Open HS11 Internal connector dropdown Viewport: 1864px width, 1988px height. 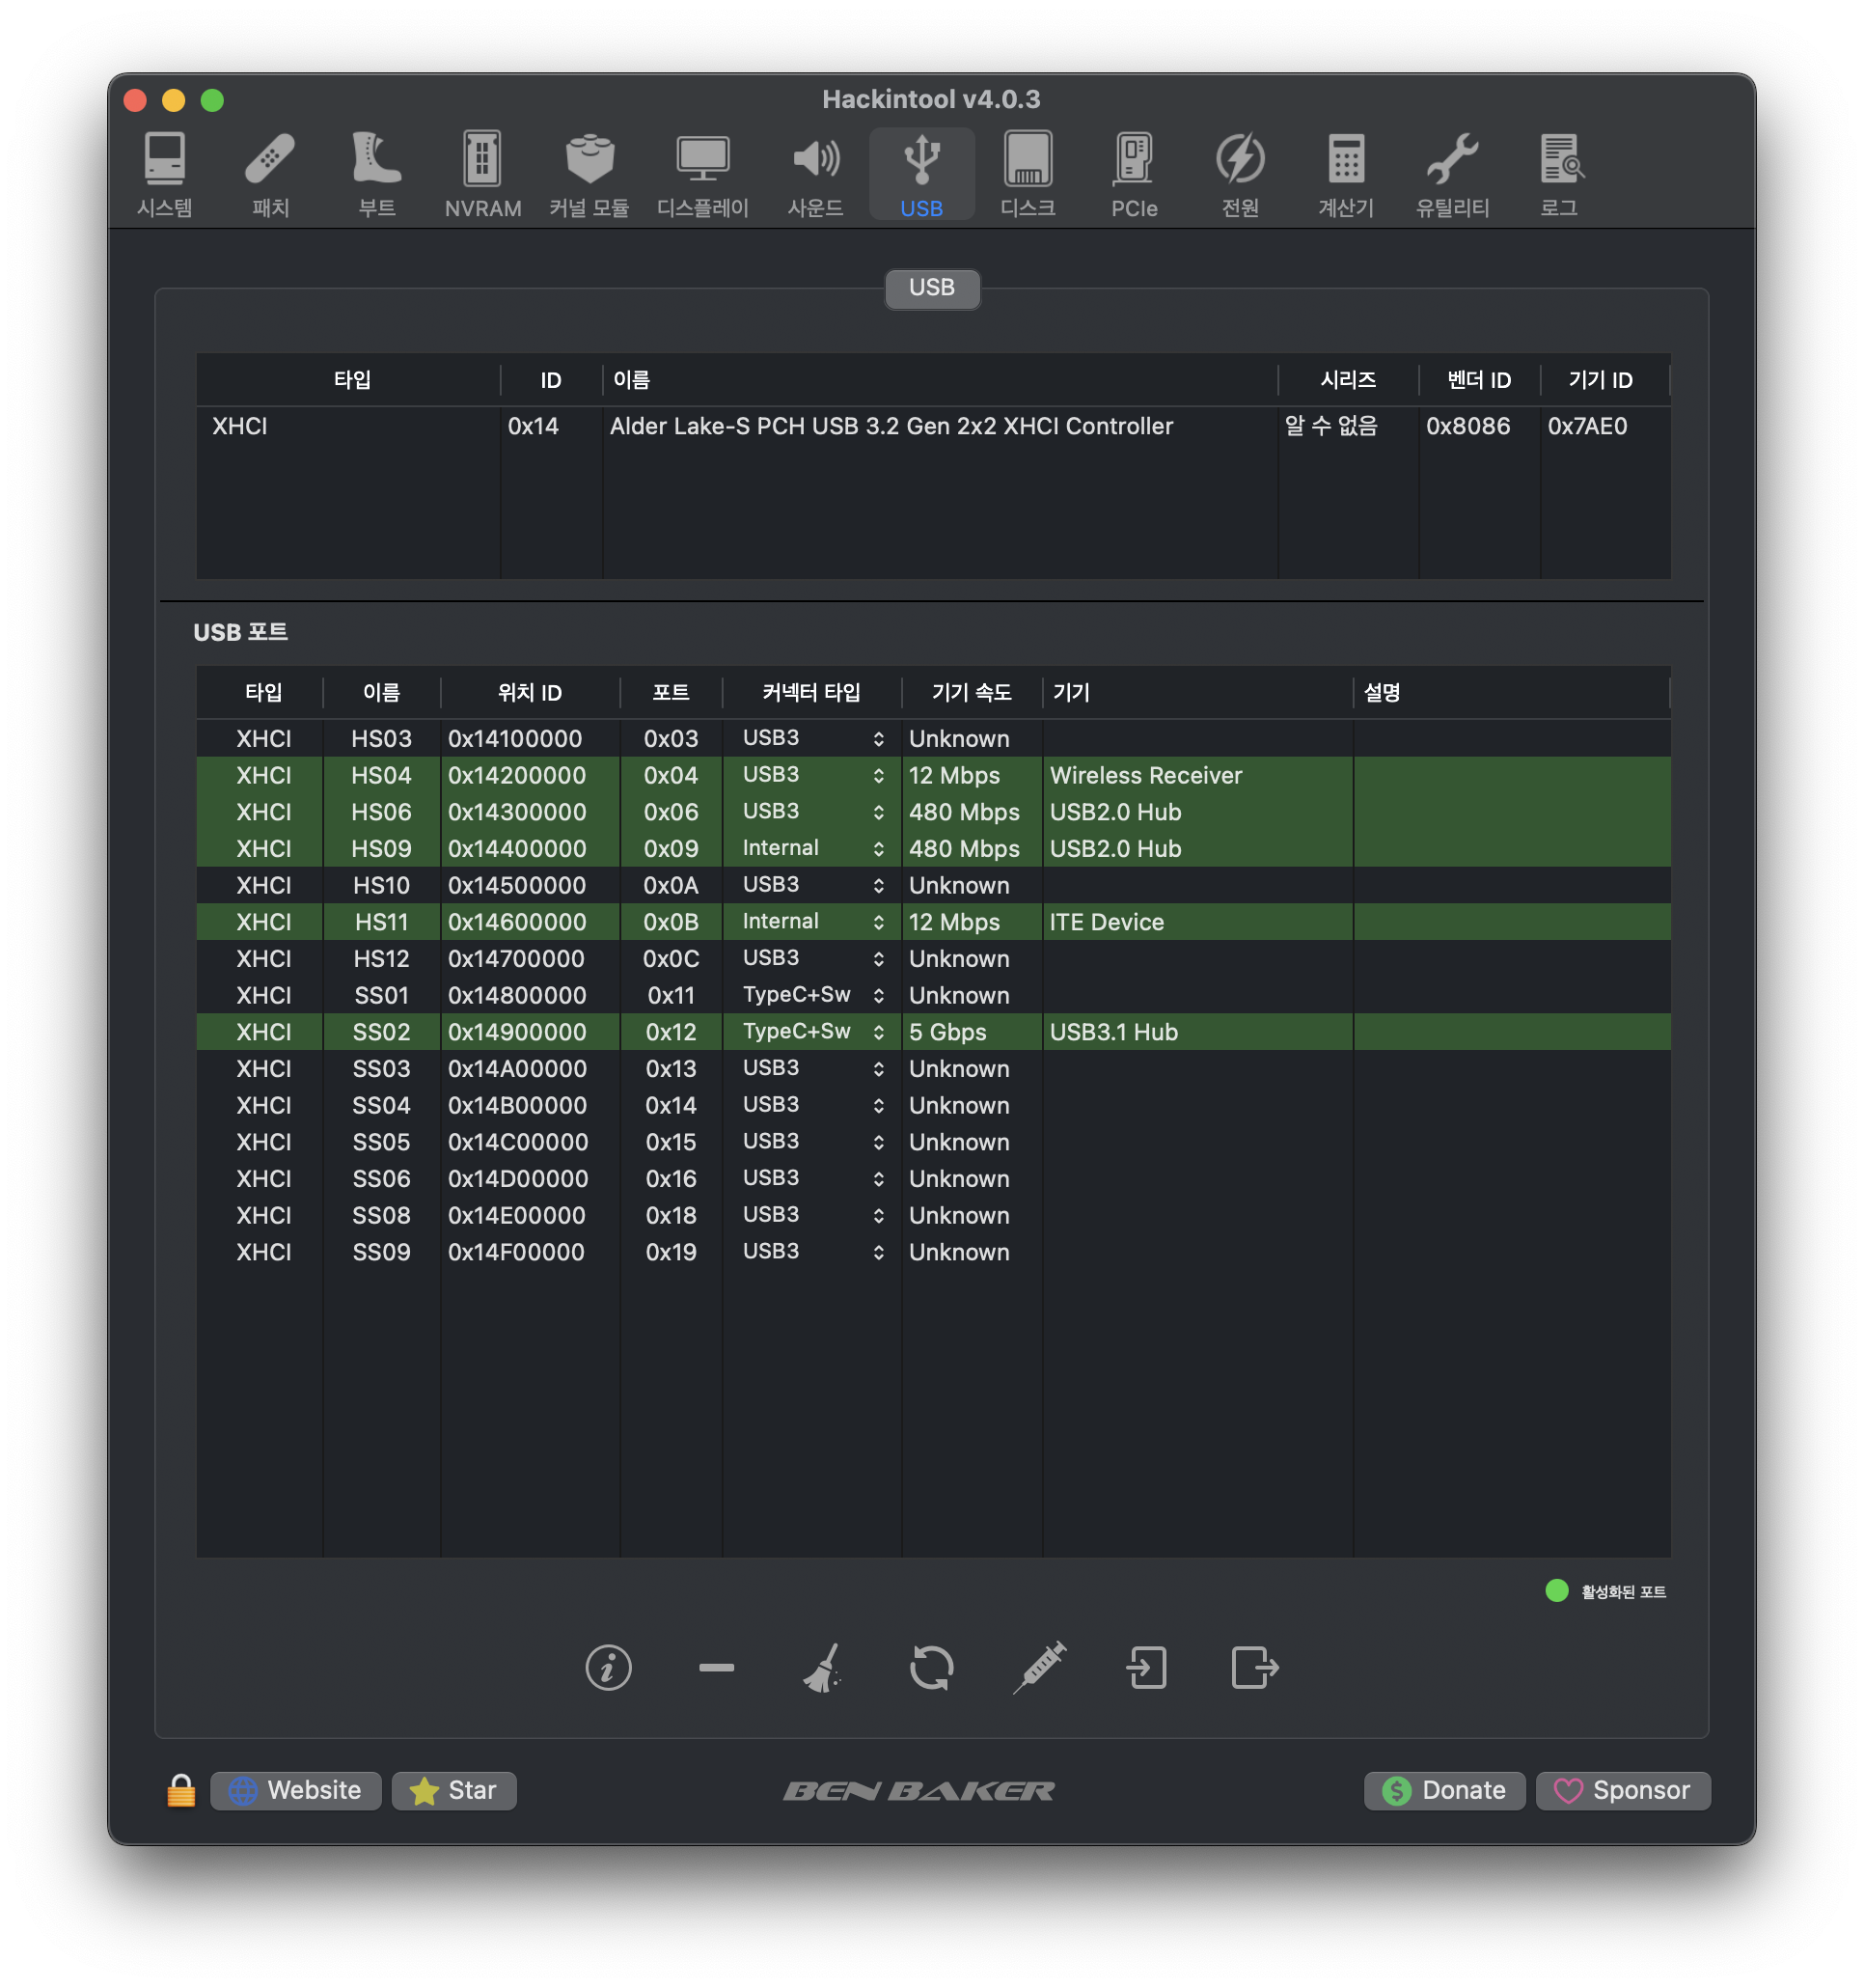point(811,921)
